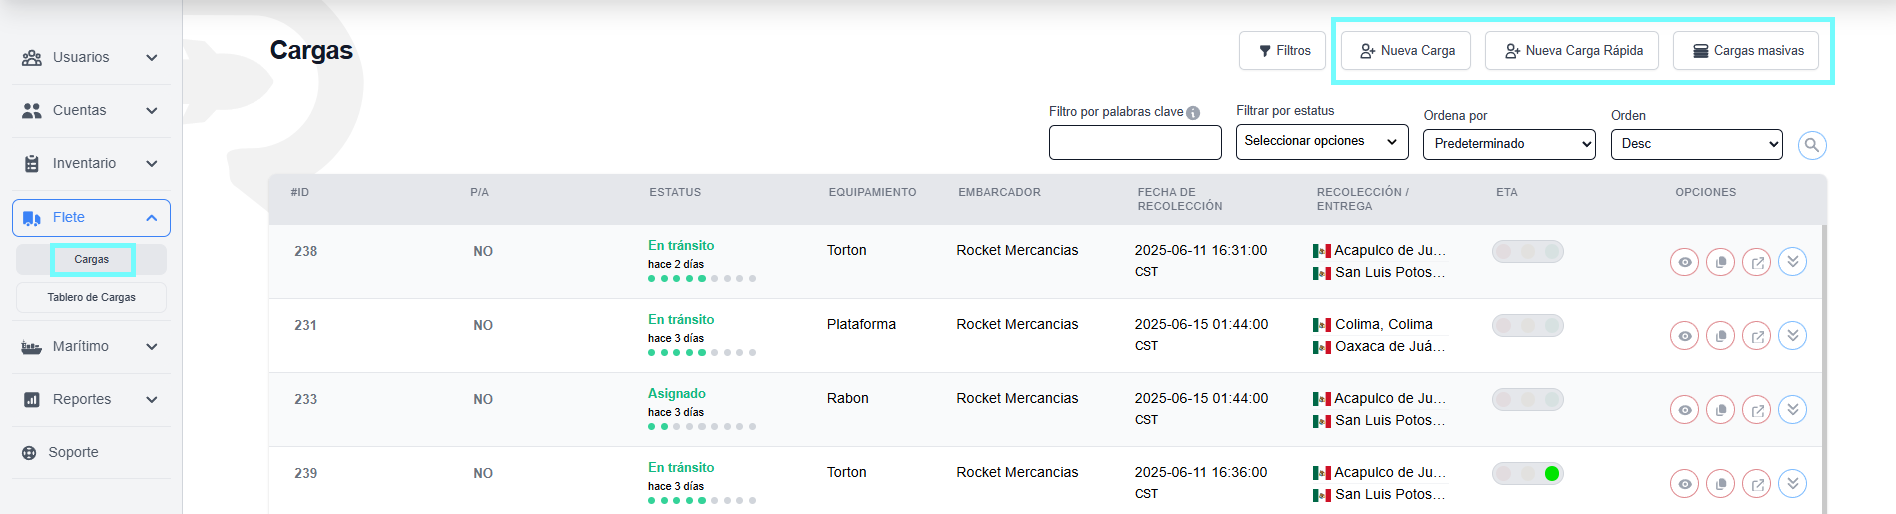Screen dimensions: 1896x514
Task: Click the ETA traffic light indicator for load 239
Action: click(1527, 474)
